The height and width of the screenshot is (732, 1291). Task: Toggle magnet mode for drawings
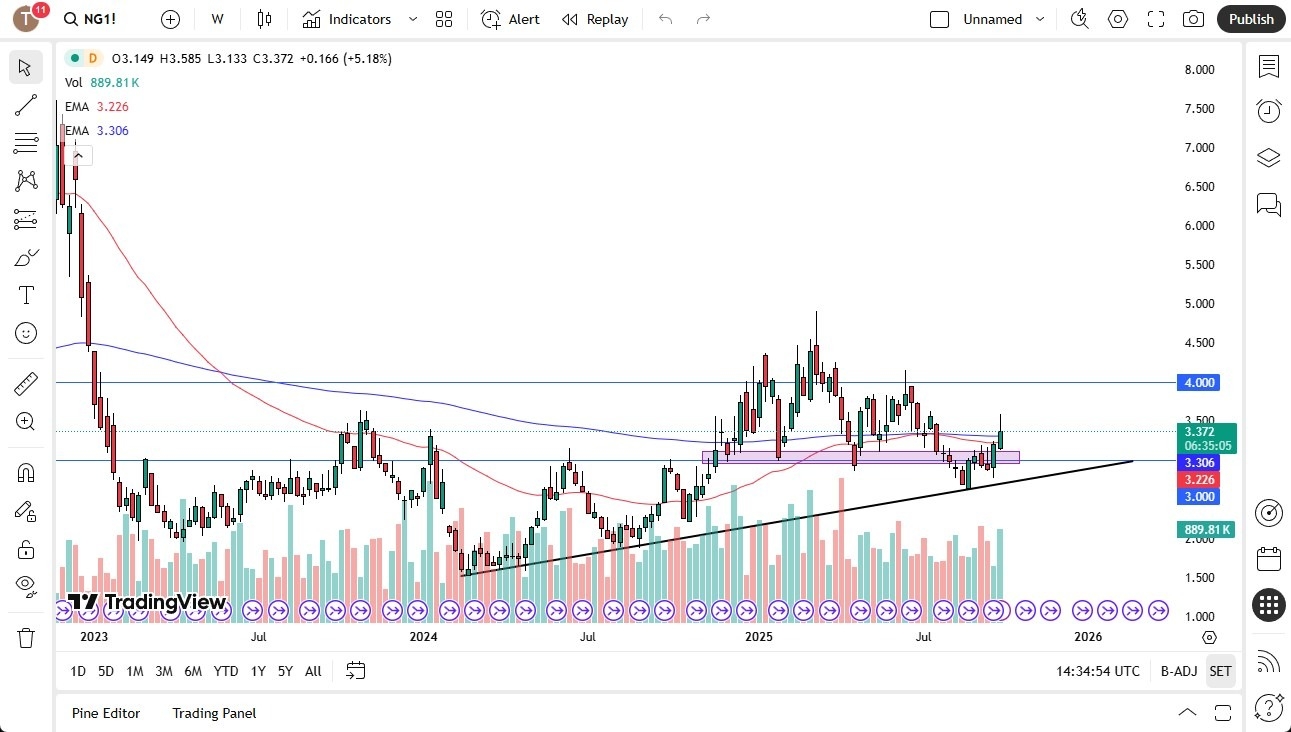(26, 472)
